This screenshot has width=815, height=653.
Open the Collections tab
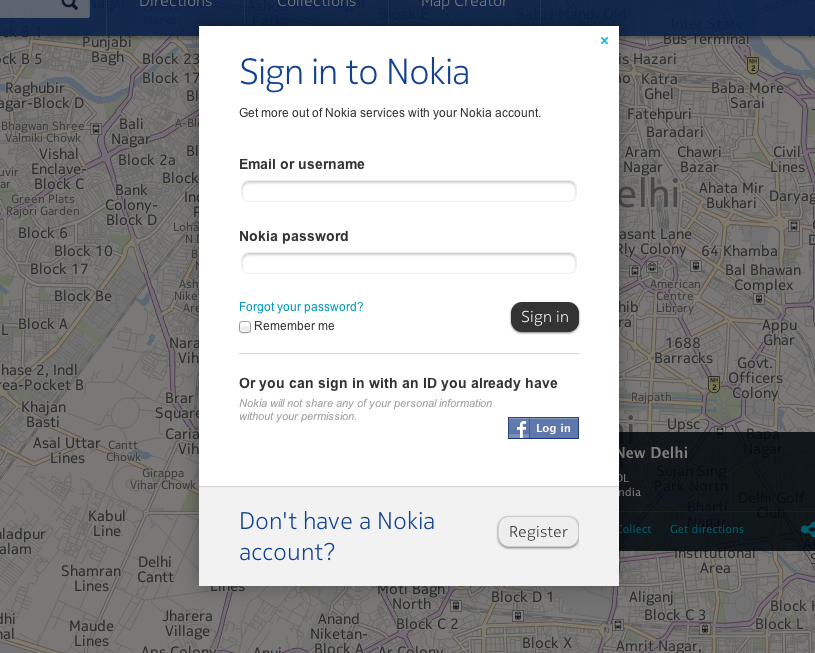[316, 4]
